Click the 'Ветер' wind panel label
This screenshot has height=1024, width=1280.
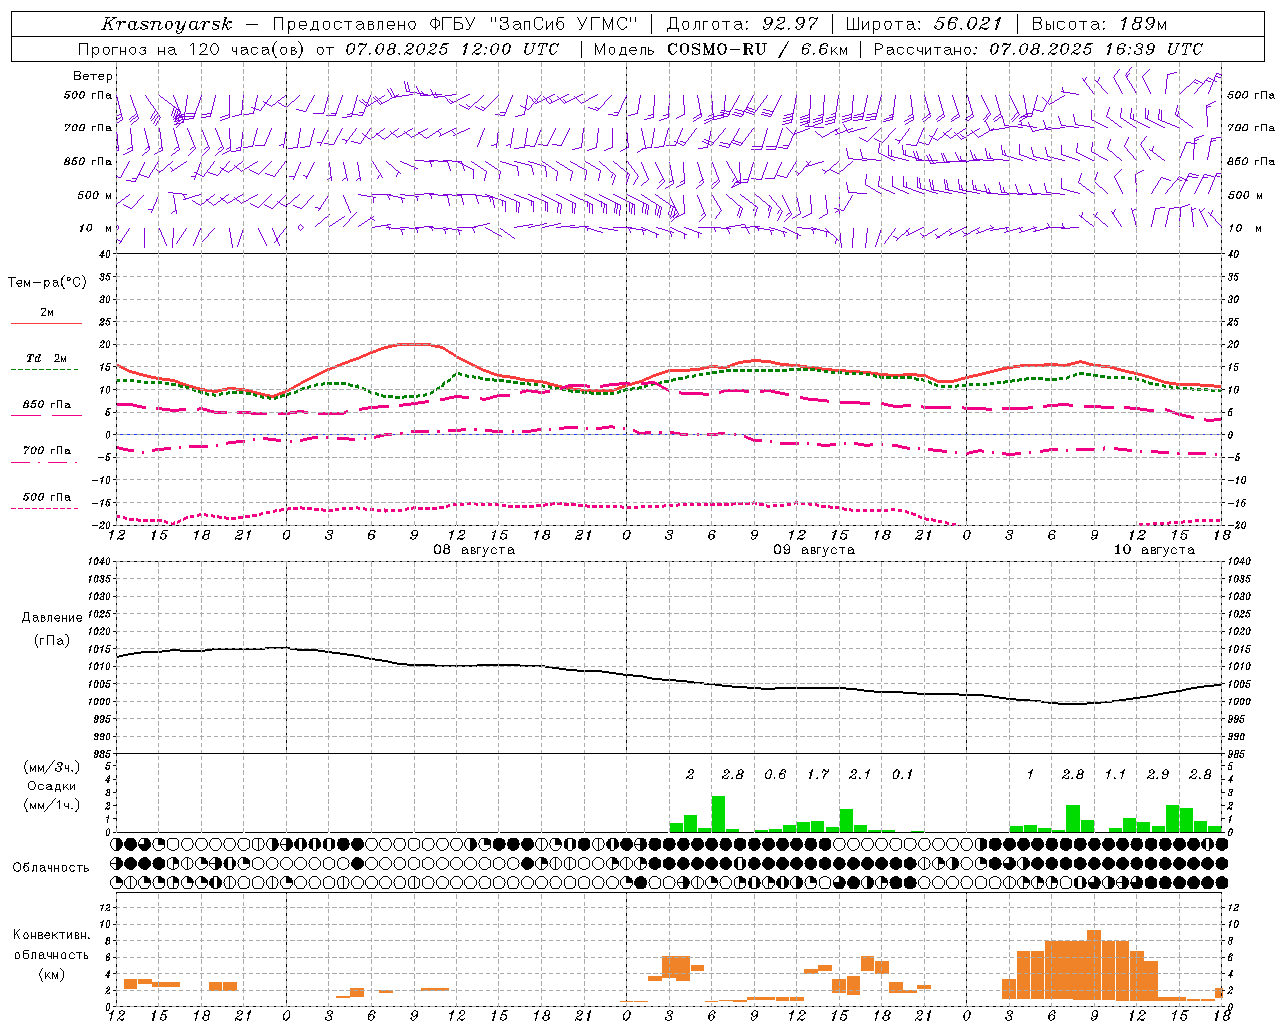coord(93,76)
